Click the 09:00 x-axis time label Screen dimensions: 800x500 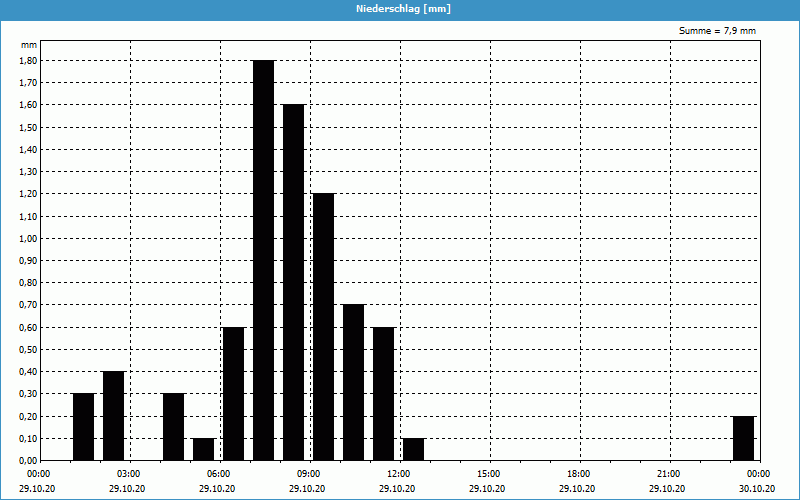(308, 473)
